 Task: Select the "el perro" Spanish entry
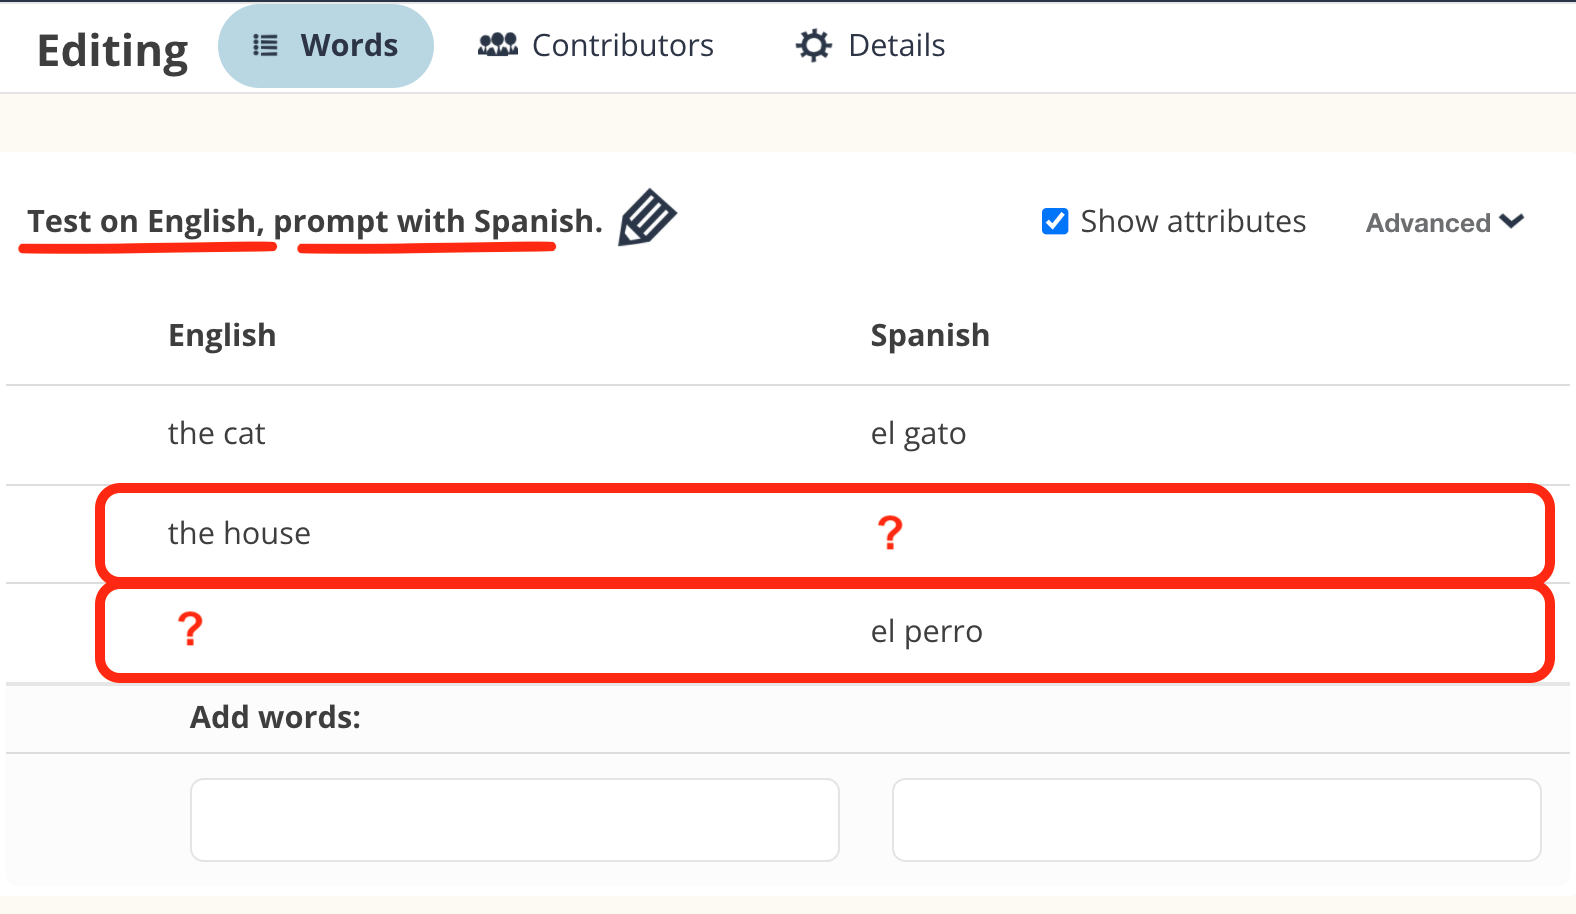(x=926, y=632)
